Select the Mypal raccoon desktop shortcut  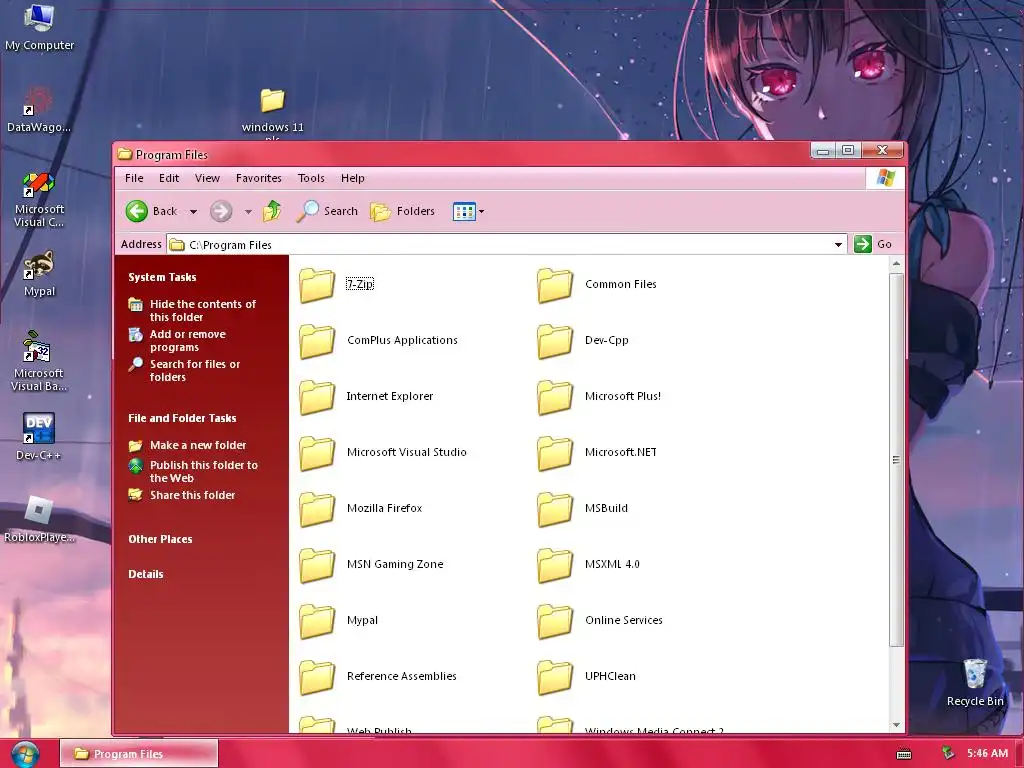(39, 274)
